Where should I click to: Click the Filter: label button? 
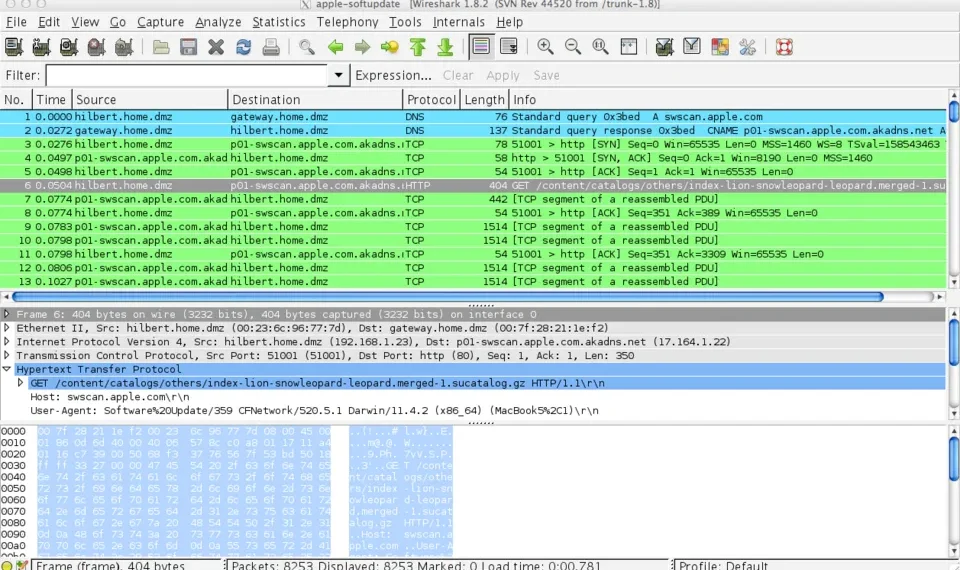coord(23,75)
